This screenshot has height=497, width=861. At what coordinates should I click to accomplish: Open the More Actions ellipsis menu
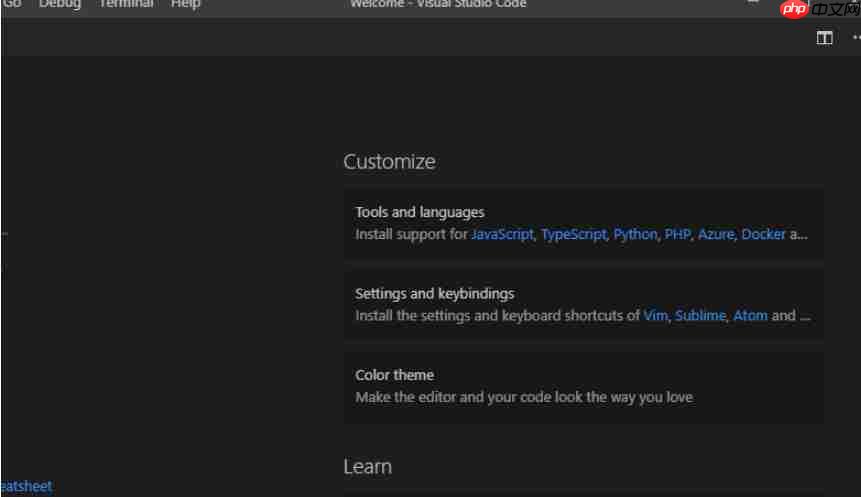(856, 38)
